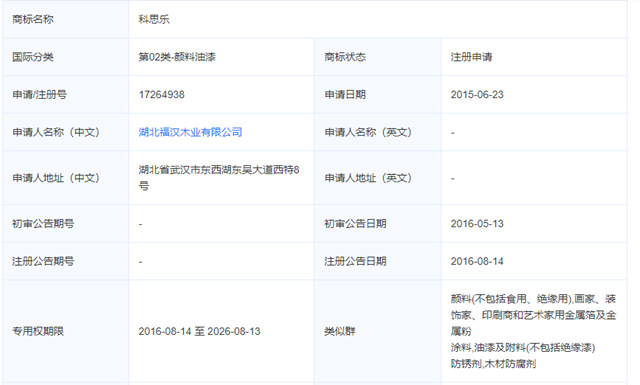Click the 注册公告日期 label

pos(355,261)
